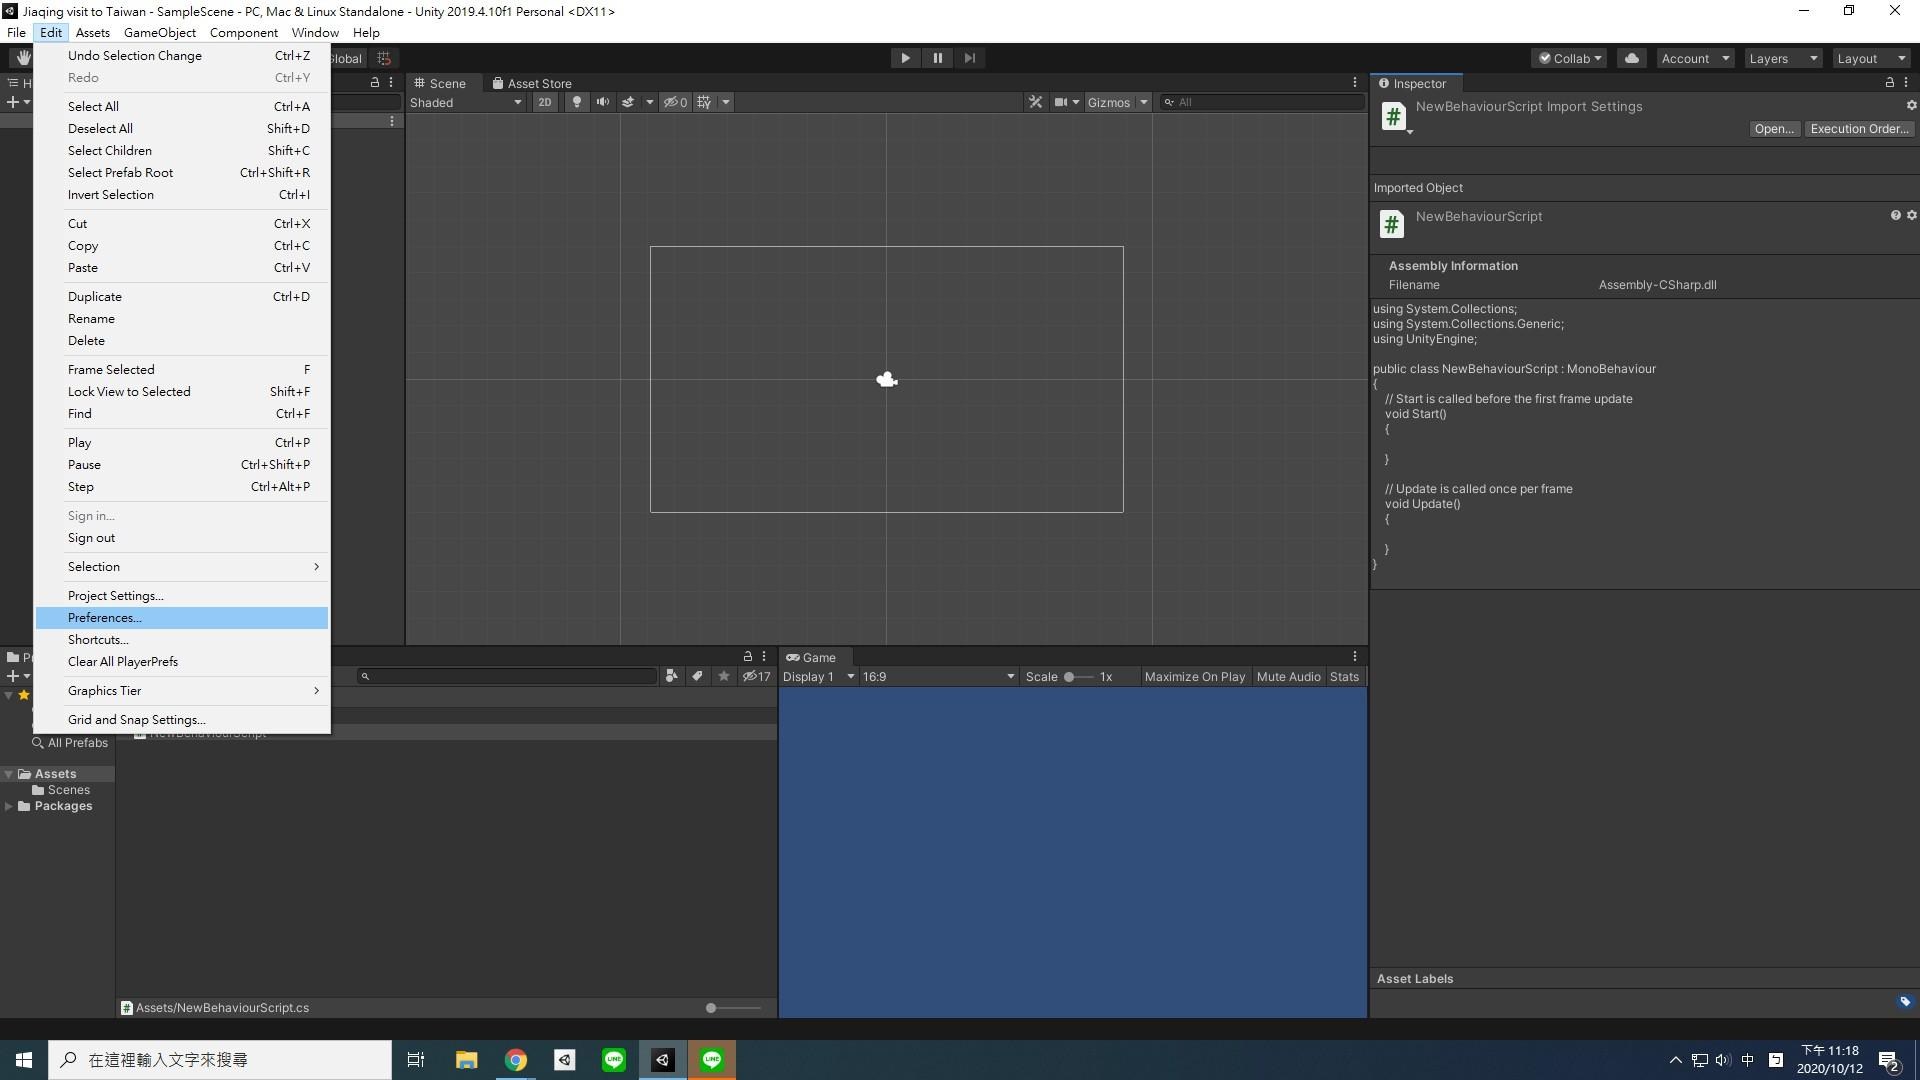Toggle the Gizmos button
This screenshot has width=1920, height=1080.
pyautogui.click(x=1108, y=102)
